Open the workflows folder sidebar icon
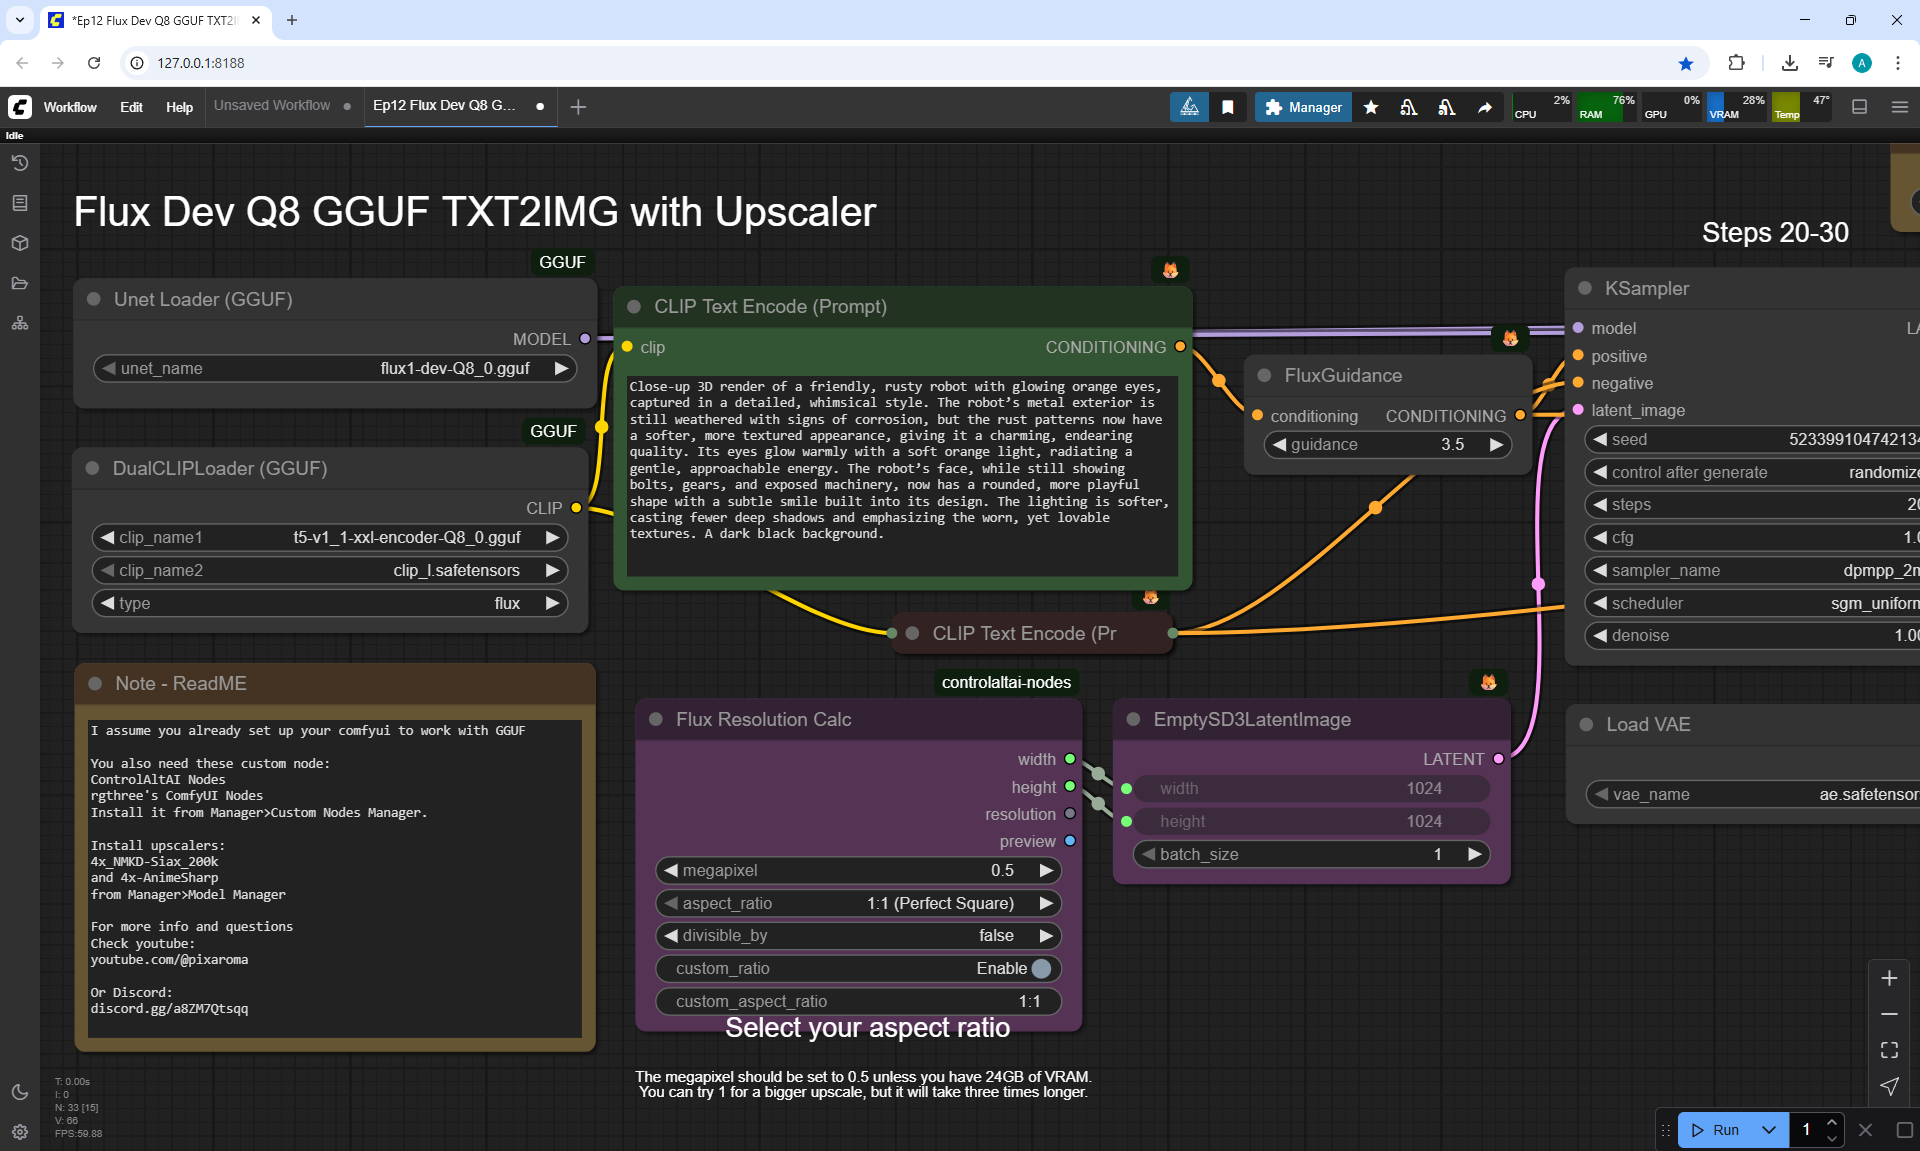The width and height of the screenshot is (1920, 1151). pos(20,283)
